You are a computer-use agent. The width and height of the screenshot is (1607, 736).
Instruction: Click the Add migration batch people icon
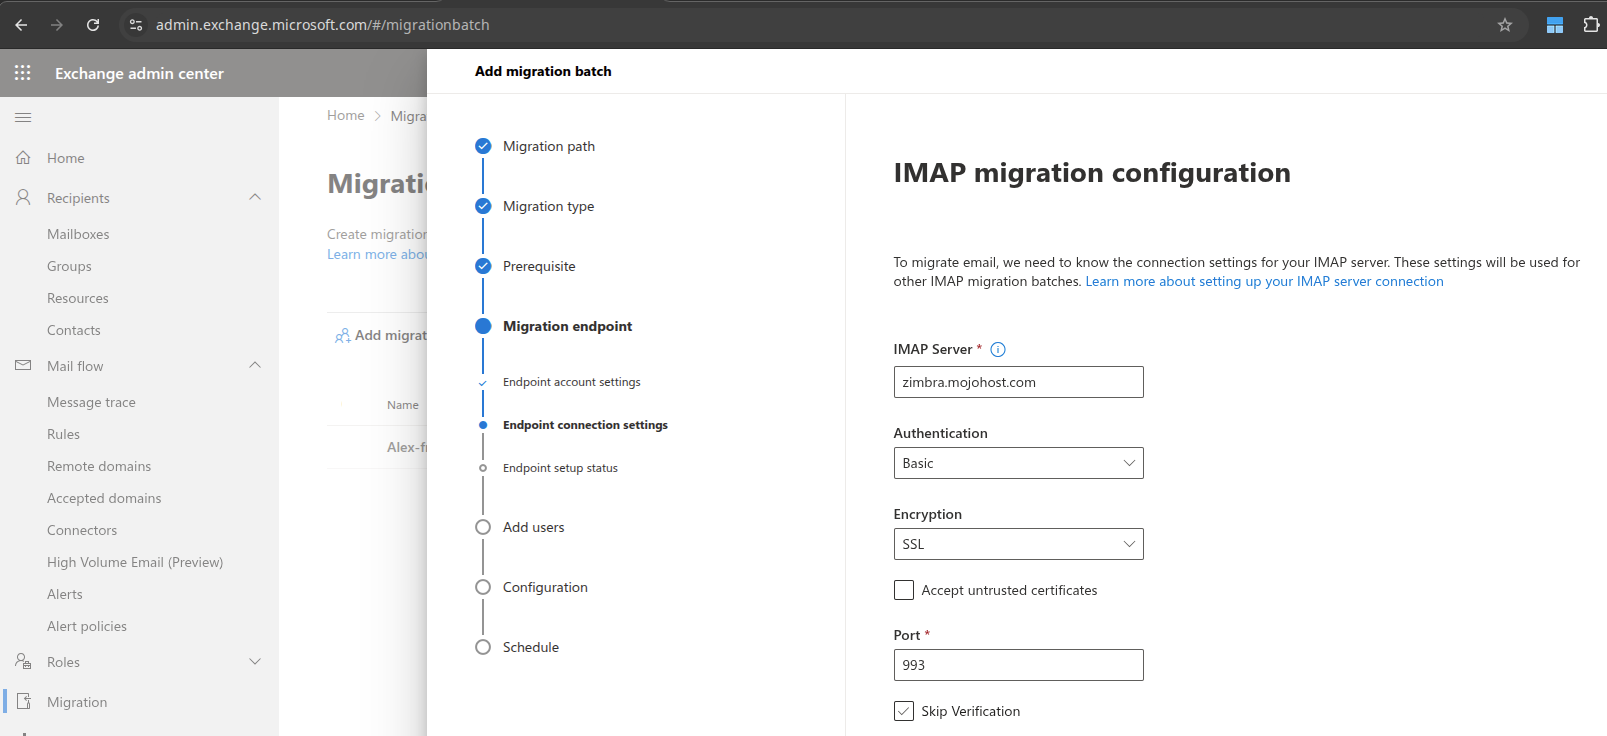pyautogui.click(x=343, y=336)
